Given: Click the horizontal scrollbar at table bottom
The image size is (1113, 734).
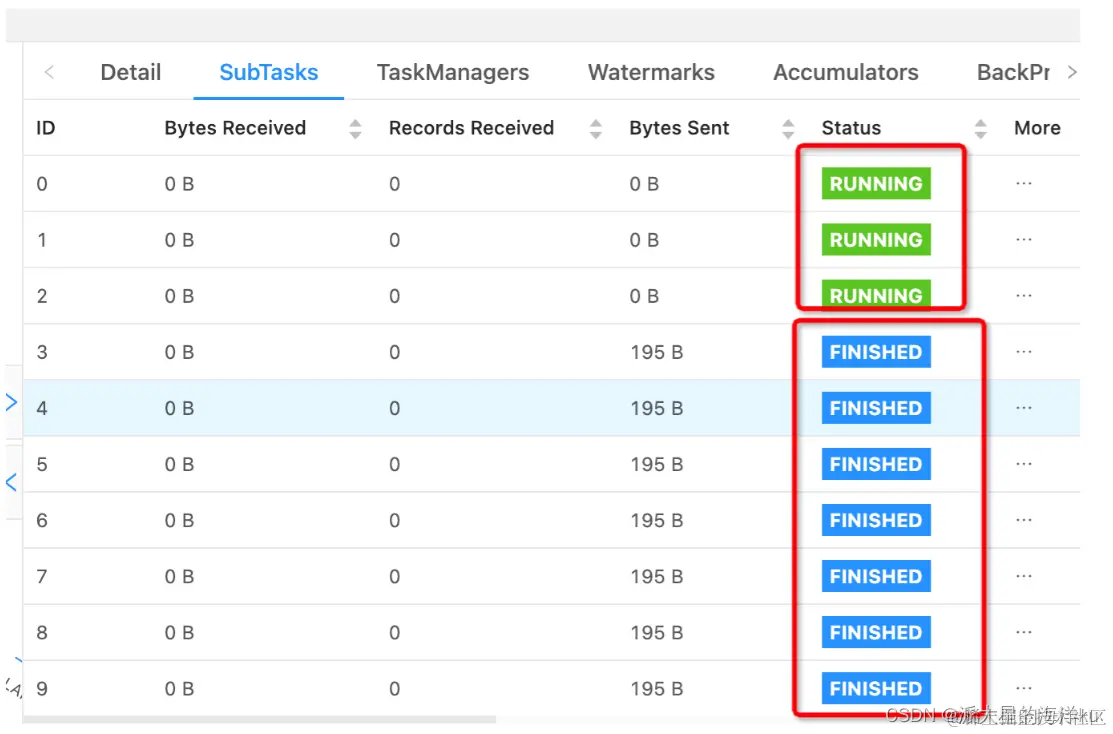Looking at the screenshot, I should point(259,720).
